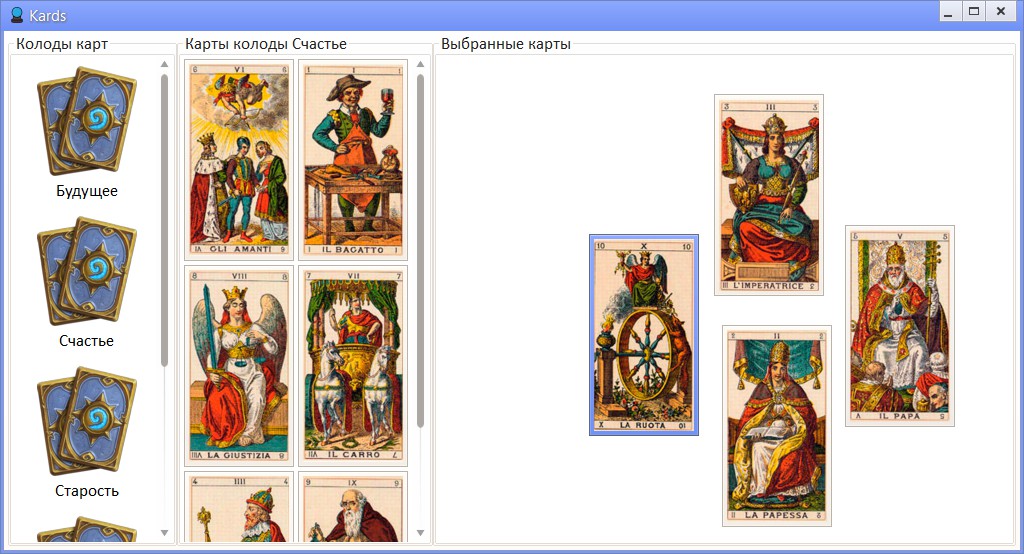The height and width of the screenshot is (554, 1024).
Task: Close the Kards window
Action: point(1000,12)
